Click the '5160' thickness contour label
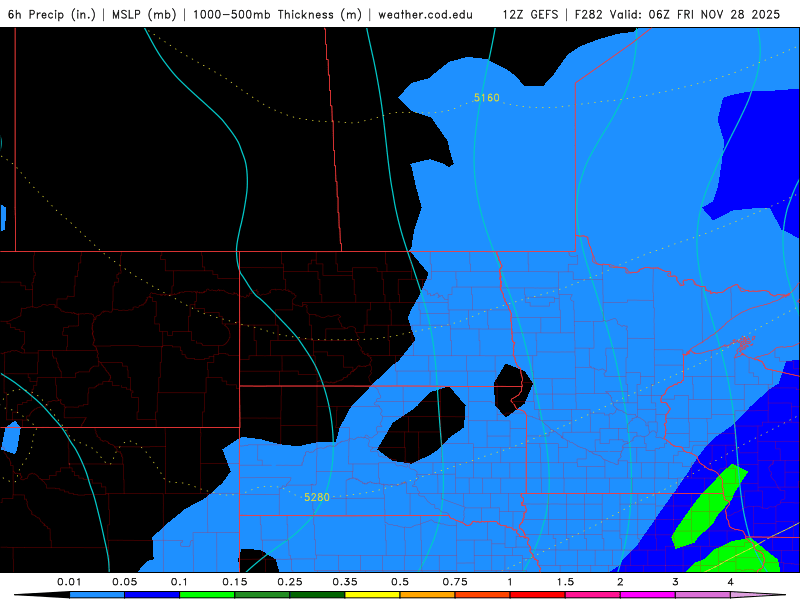The height and width of the screenshot is (600, 800). pyautogui.click(x=487, y=97)
